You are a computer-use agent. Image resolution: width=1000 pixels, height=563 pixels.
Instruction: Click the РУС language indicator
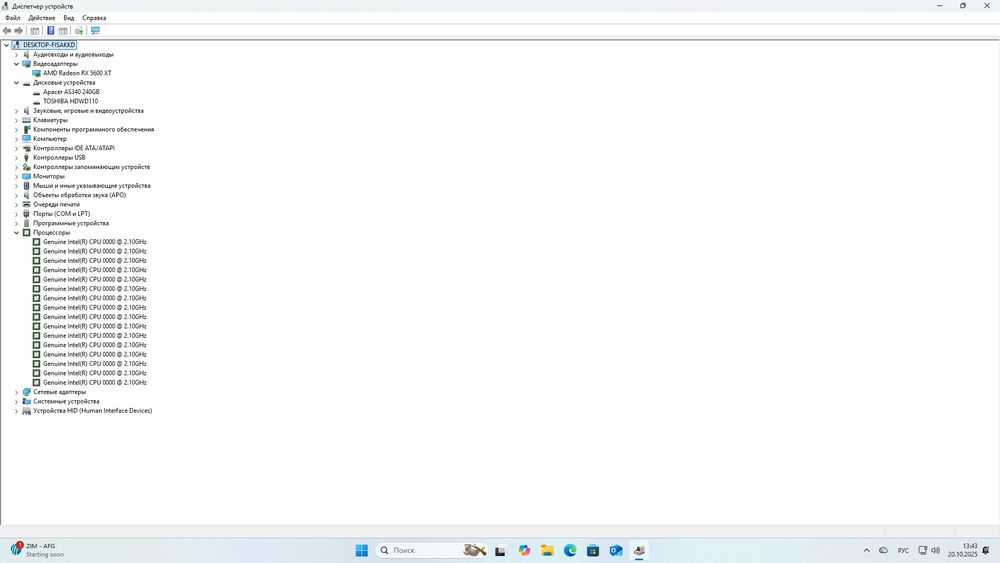(903, 550)
